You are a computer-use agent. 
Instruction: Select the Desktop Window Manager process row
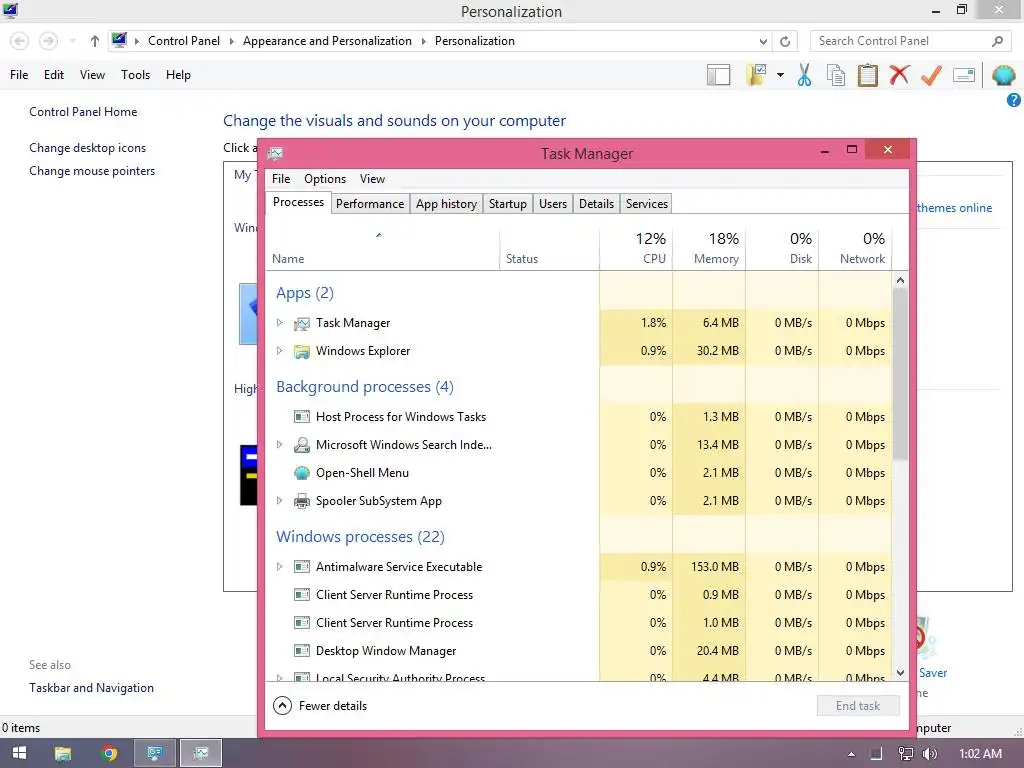(579, 651)
